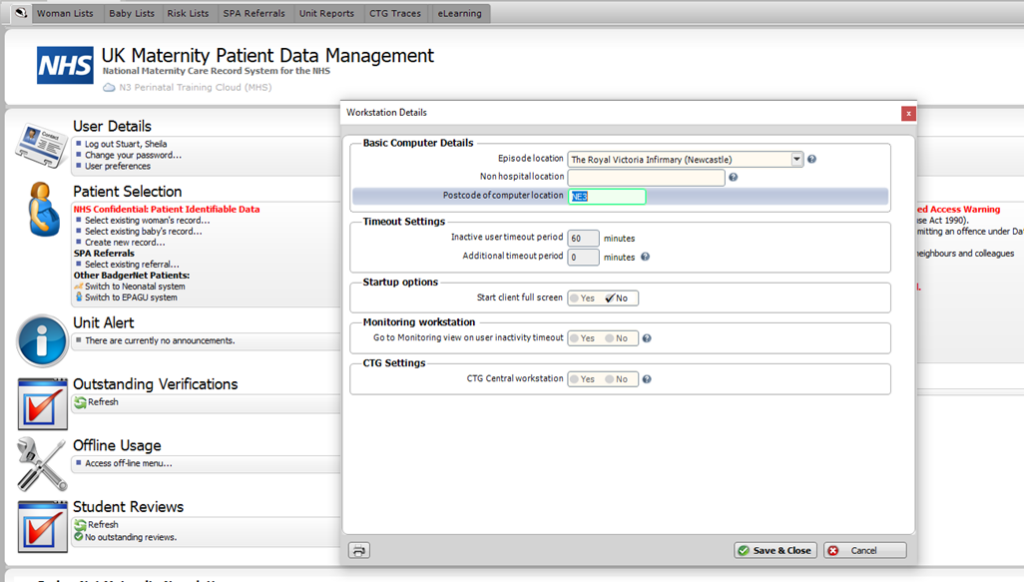This screenshot has height=582, width=1024.
Task: Select No for CTG Central workstation
Action: coord(616,379)
